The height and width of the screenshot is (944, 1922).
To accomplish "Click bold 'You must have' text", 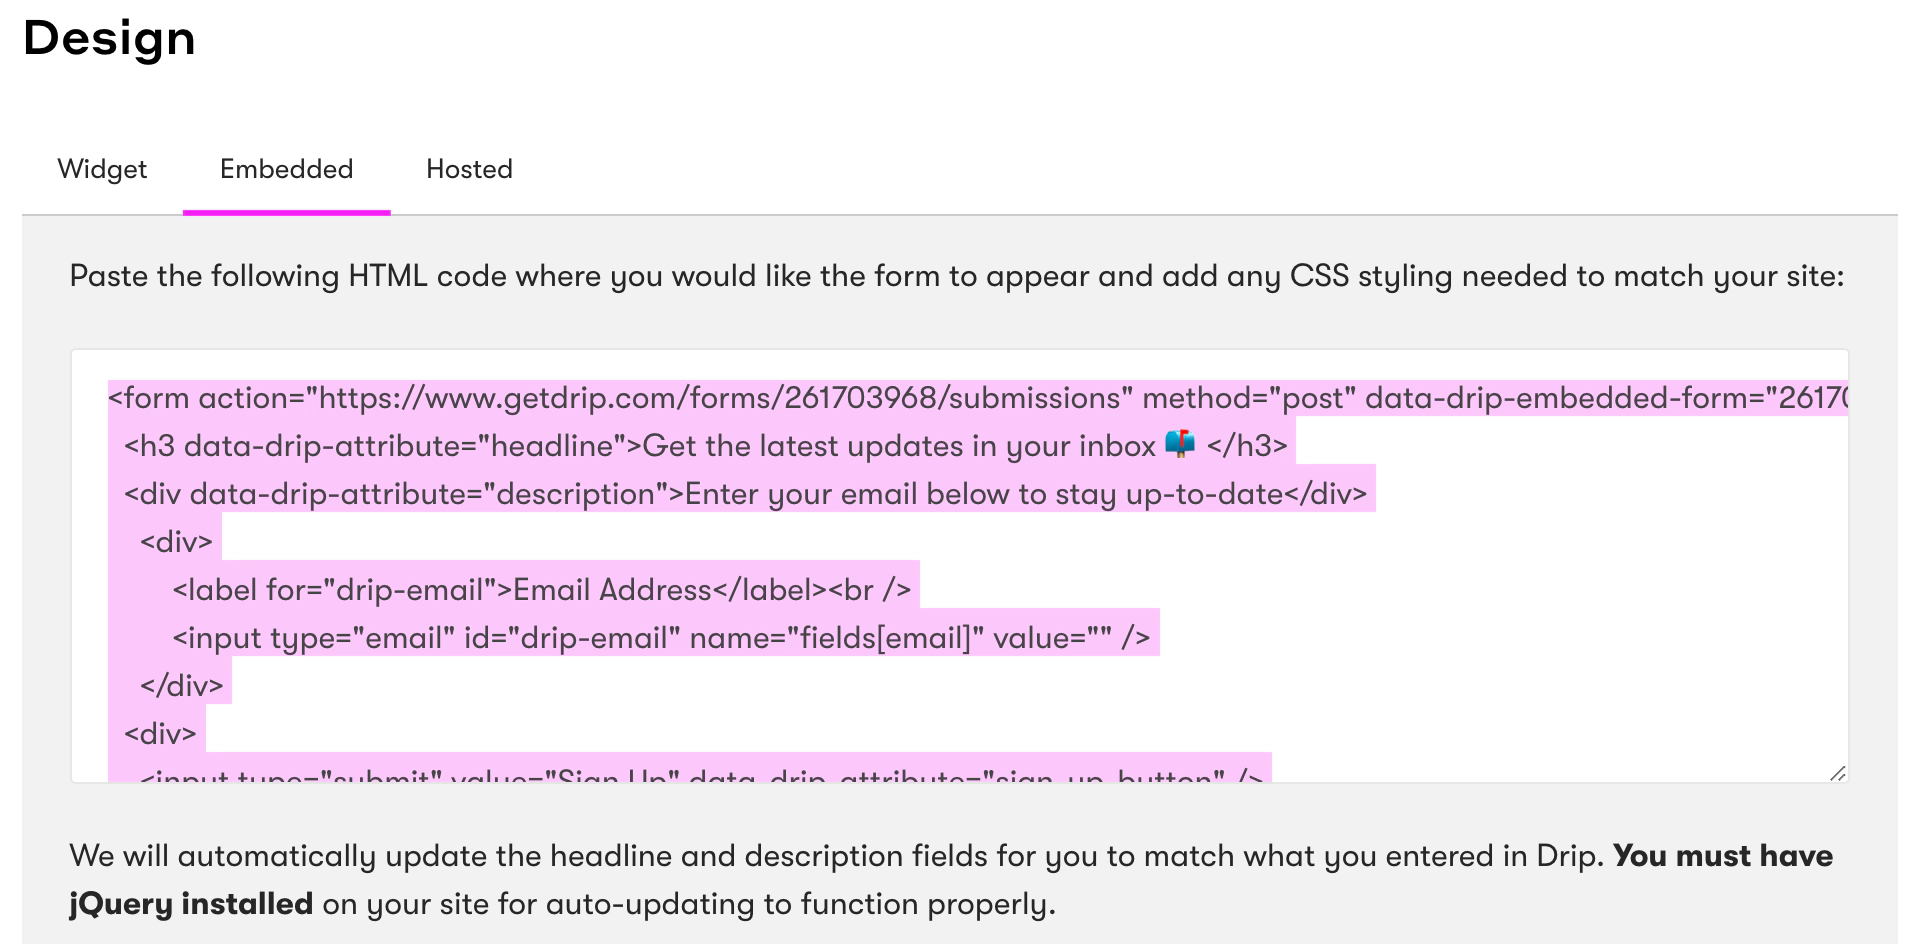I will tap(1722, 856).
